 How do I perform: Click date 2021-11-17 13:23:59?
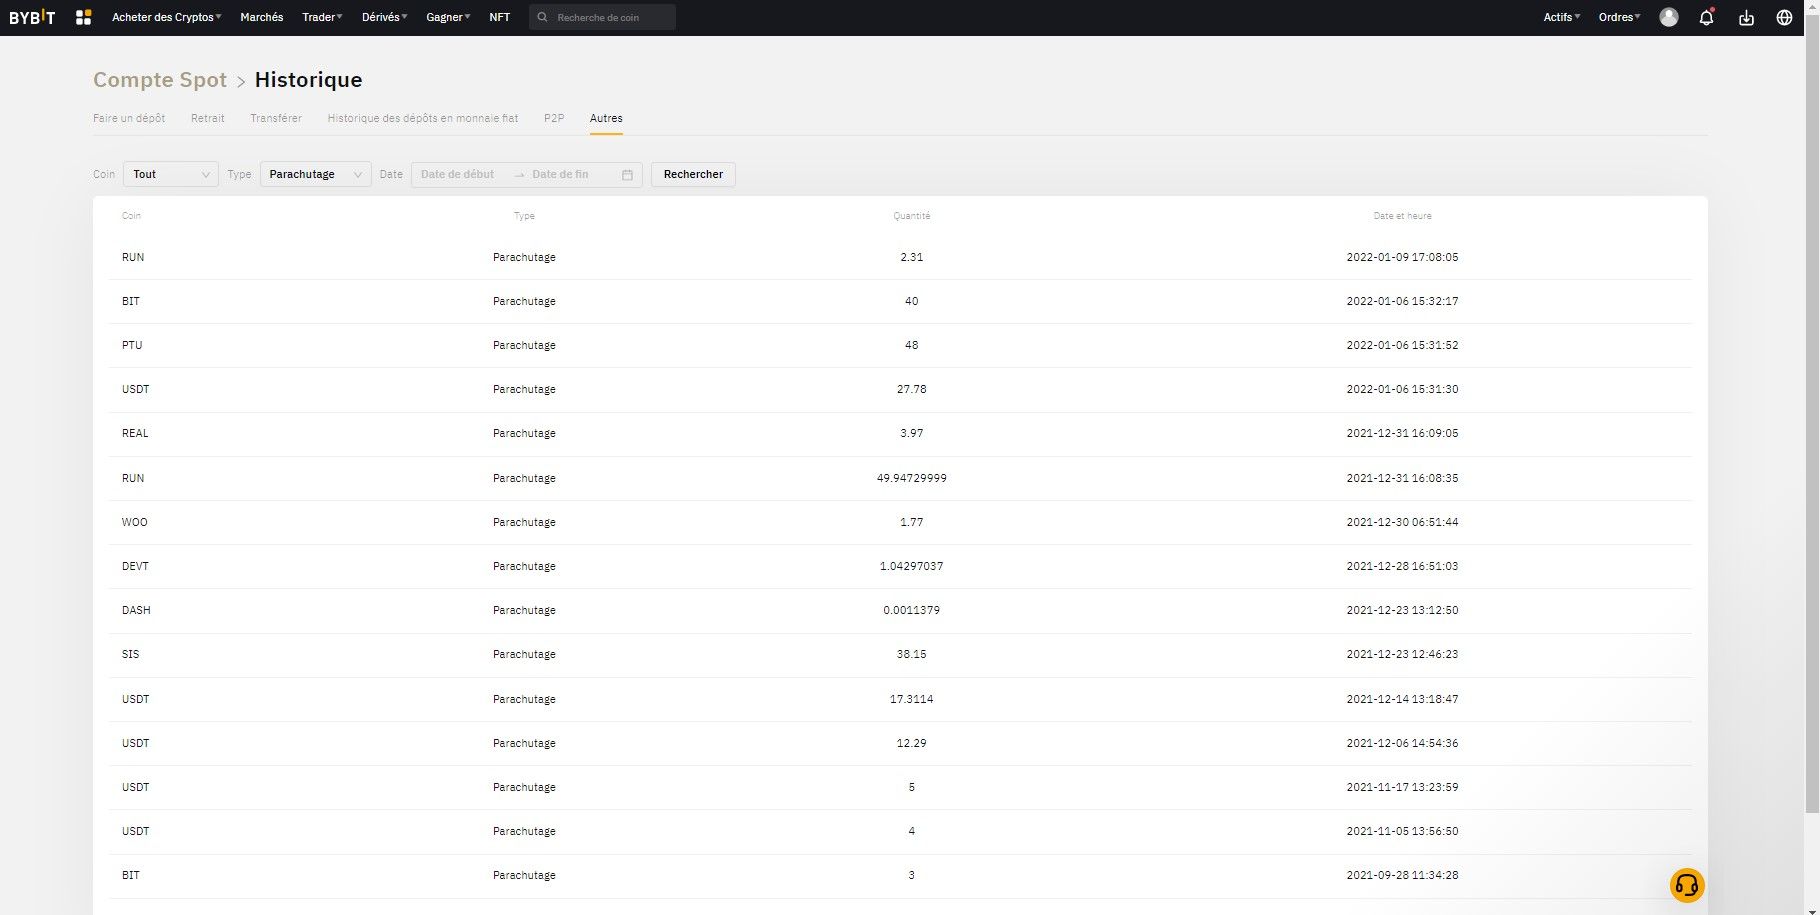(x=1402, y=787)
